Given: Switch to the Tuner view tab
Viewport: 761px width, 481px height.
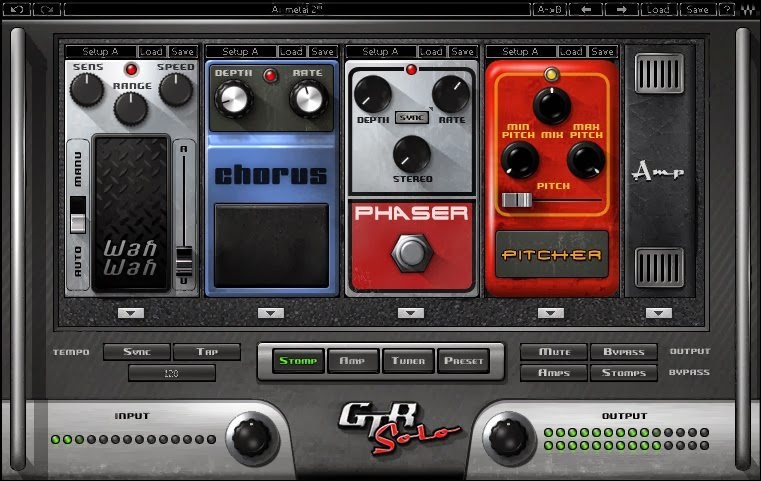Looking at the screenshot, I should [x=408, y=361].
